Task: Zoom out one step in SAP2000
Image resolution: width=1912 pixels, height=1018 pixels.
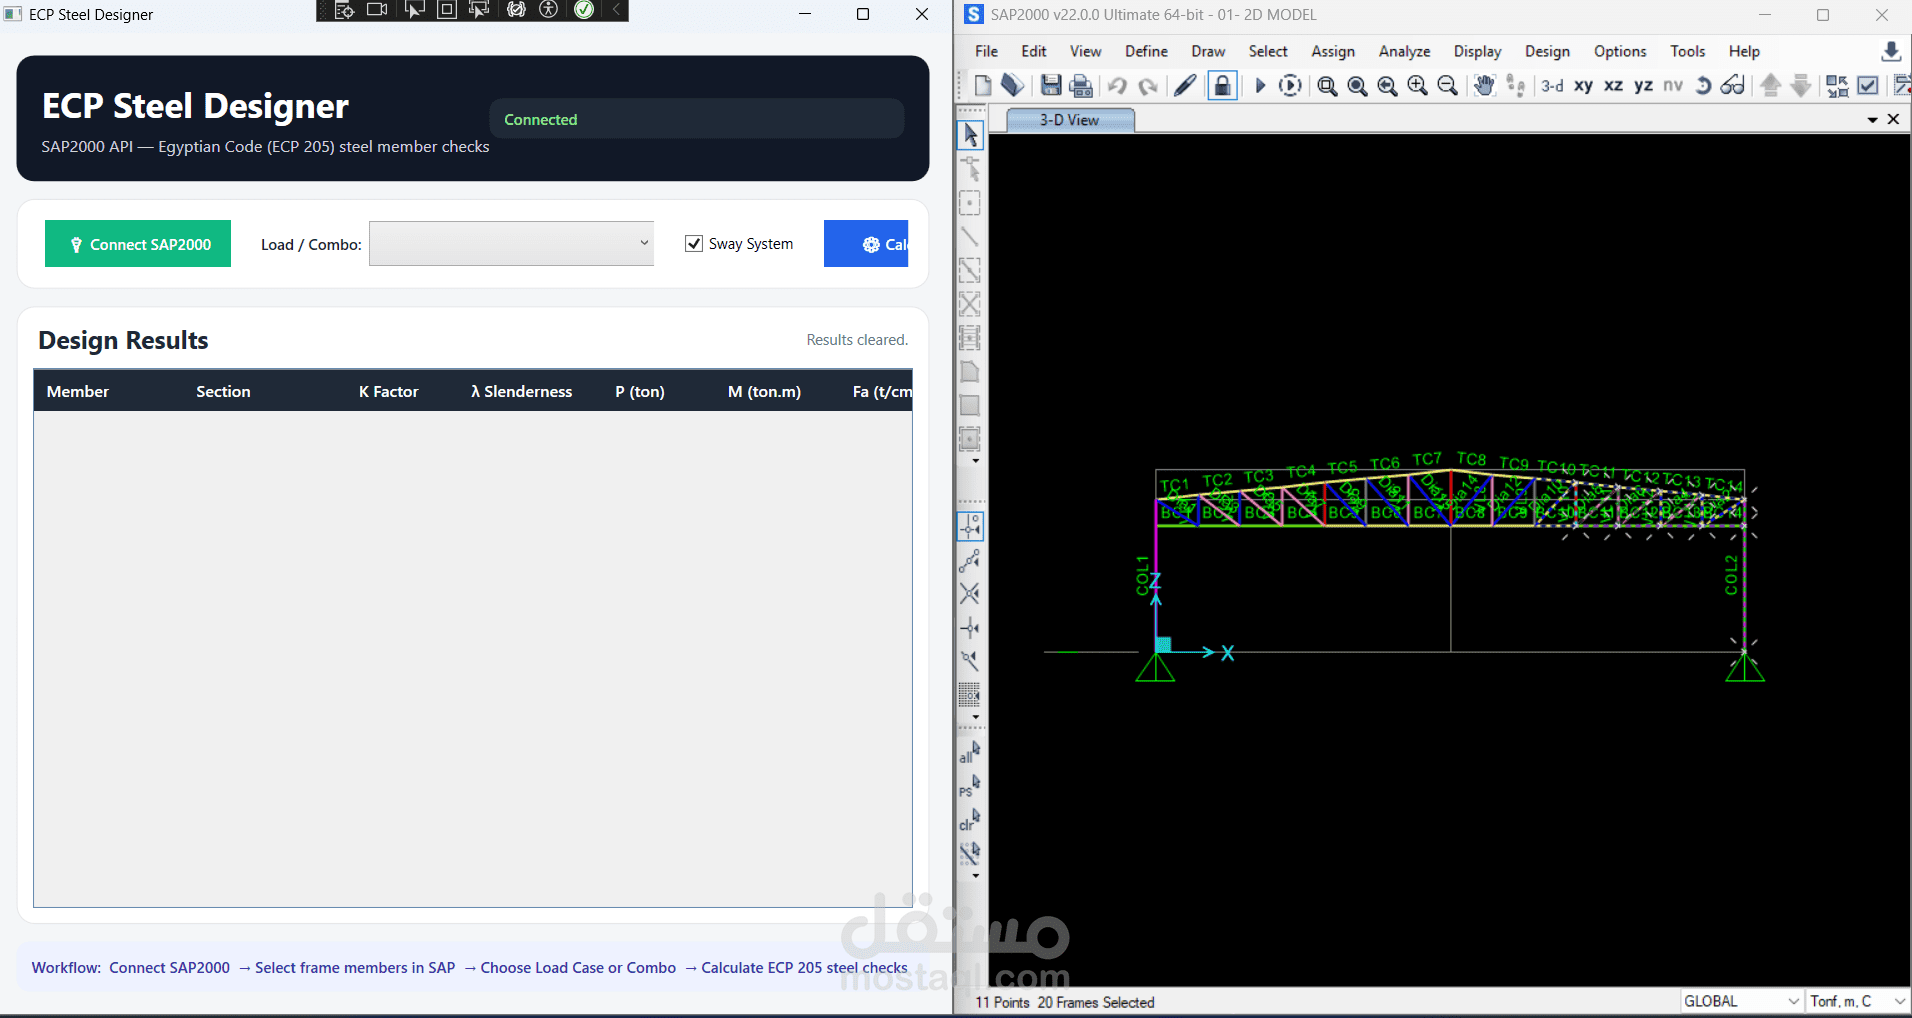Action: pos(1447,86)
